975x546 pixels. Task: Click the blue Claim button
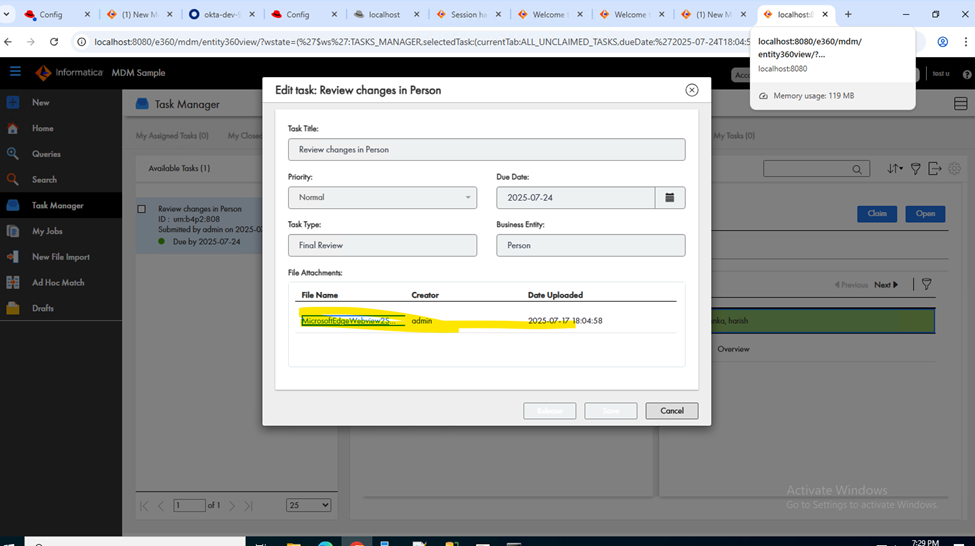[x=877, y=213]
